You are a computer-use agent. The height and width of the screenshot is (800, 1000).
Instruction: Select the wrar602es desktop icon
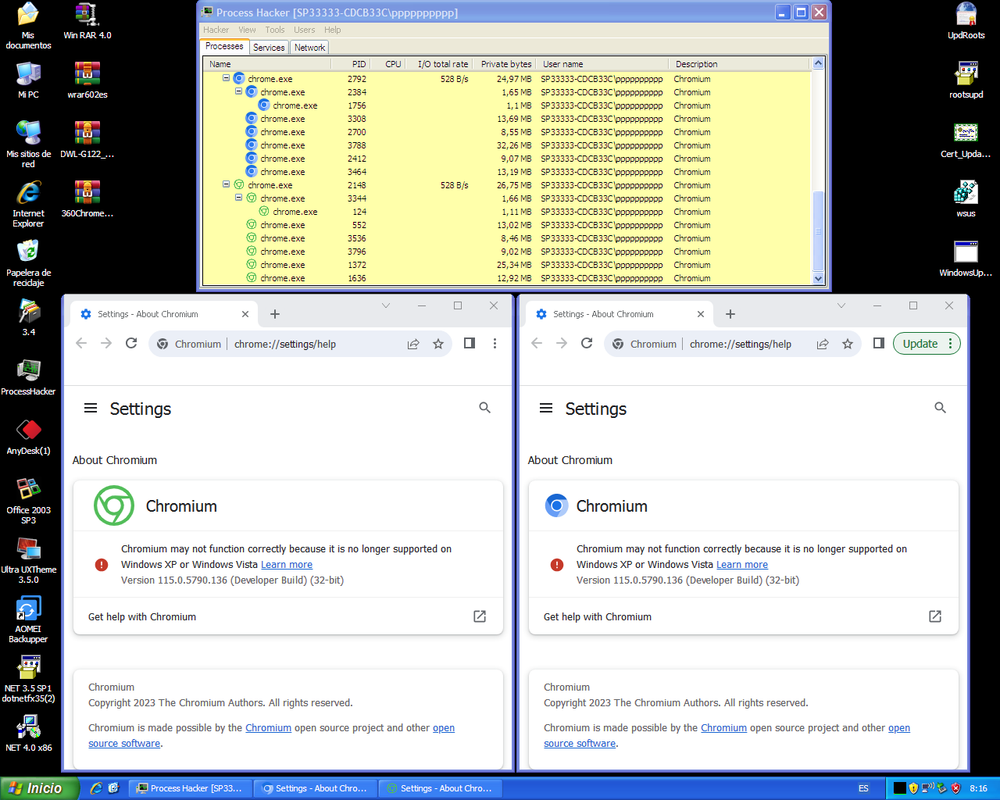(87, 80)
